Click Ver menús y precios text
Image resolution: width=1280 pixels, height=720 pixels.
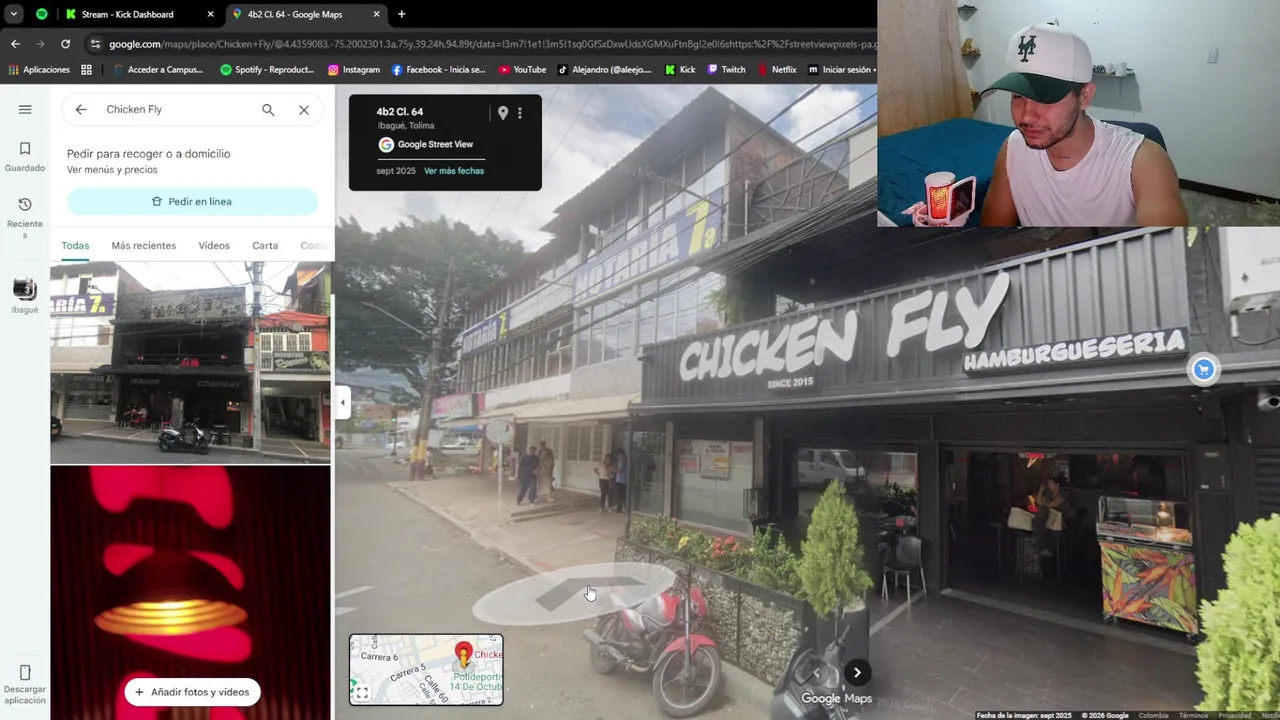point(112,170)
